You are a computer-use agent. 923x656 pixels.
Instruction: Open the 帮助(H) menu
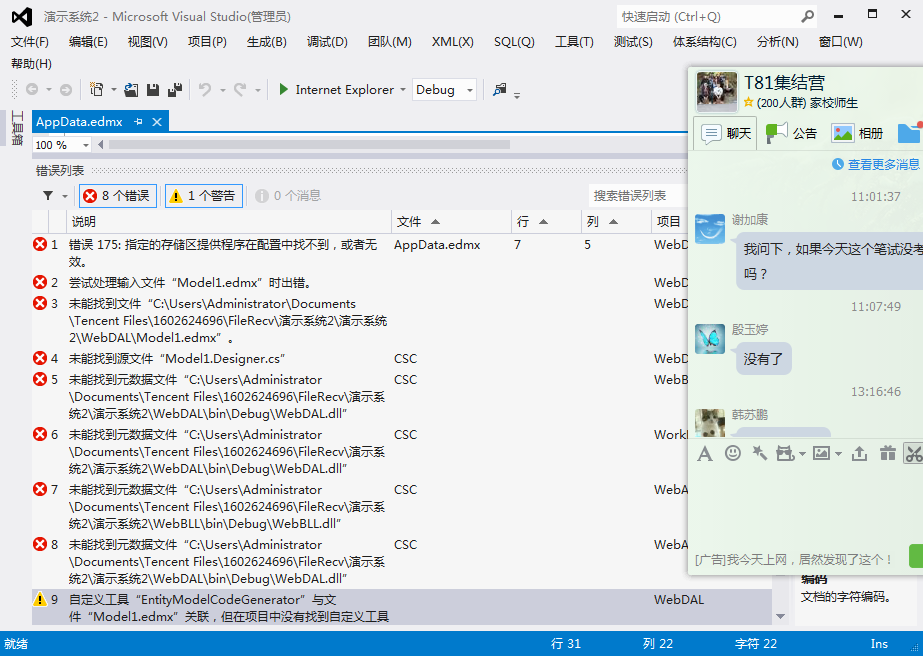[31, 64]
